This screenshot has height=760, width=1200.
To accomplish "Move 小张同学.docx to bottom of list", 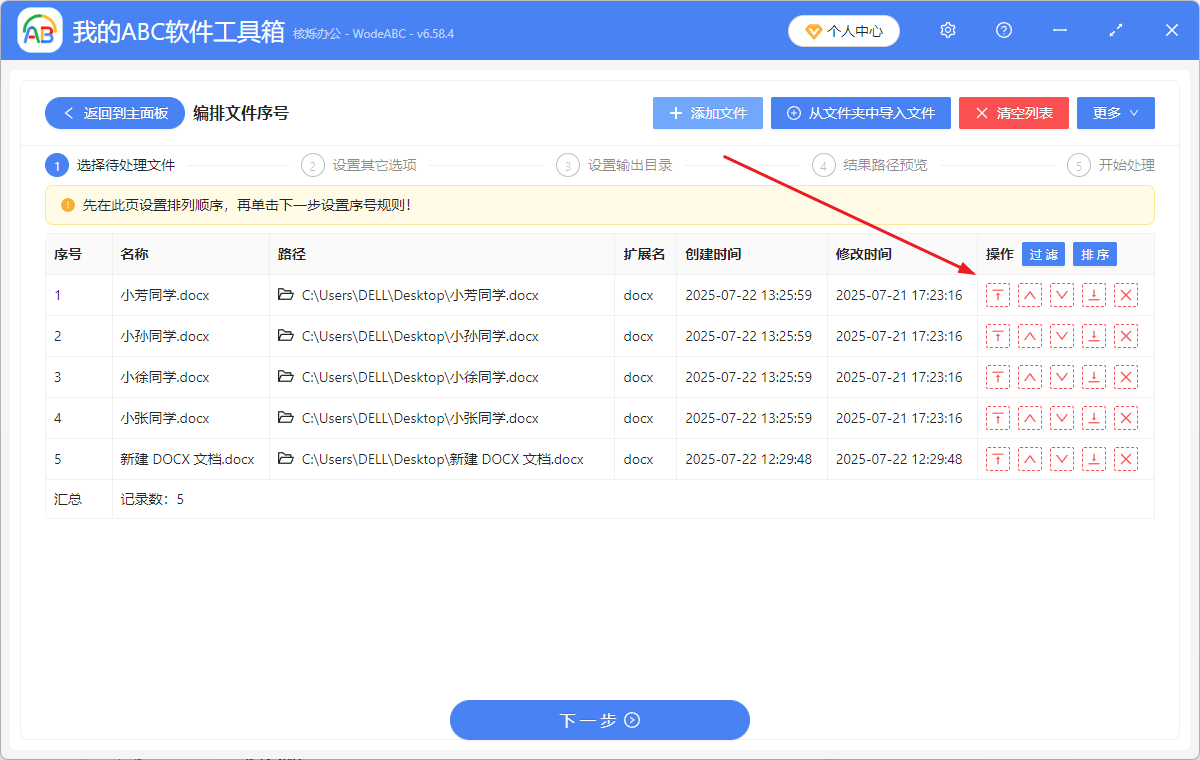I will (x=1093, y=418).
